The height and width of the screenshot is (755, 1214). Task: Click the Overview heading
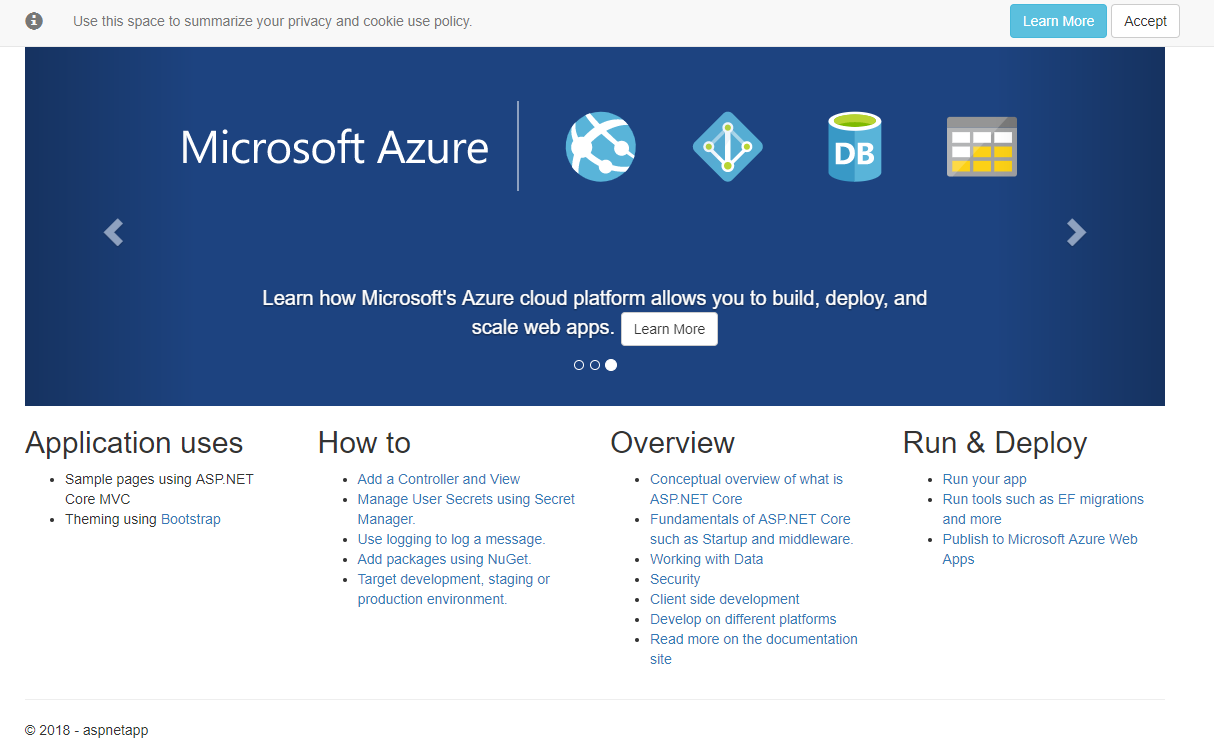[673, 443]
